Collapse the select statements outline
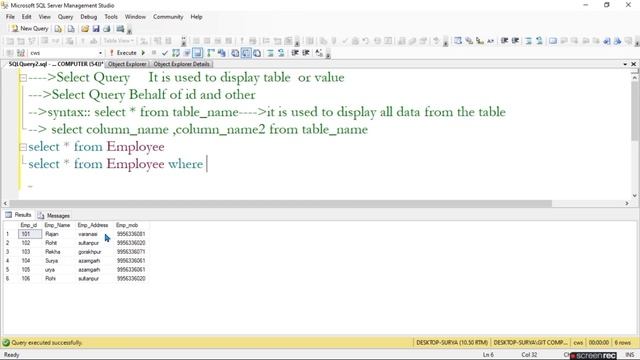 tap(23, 147)
